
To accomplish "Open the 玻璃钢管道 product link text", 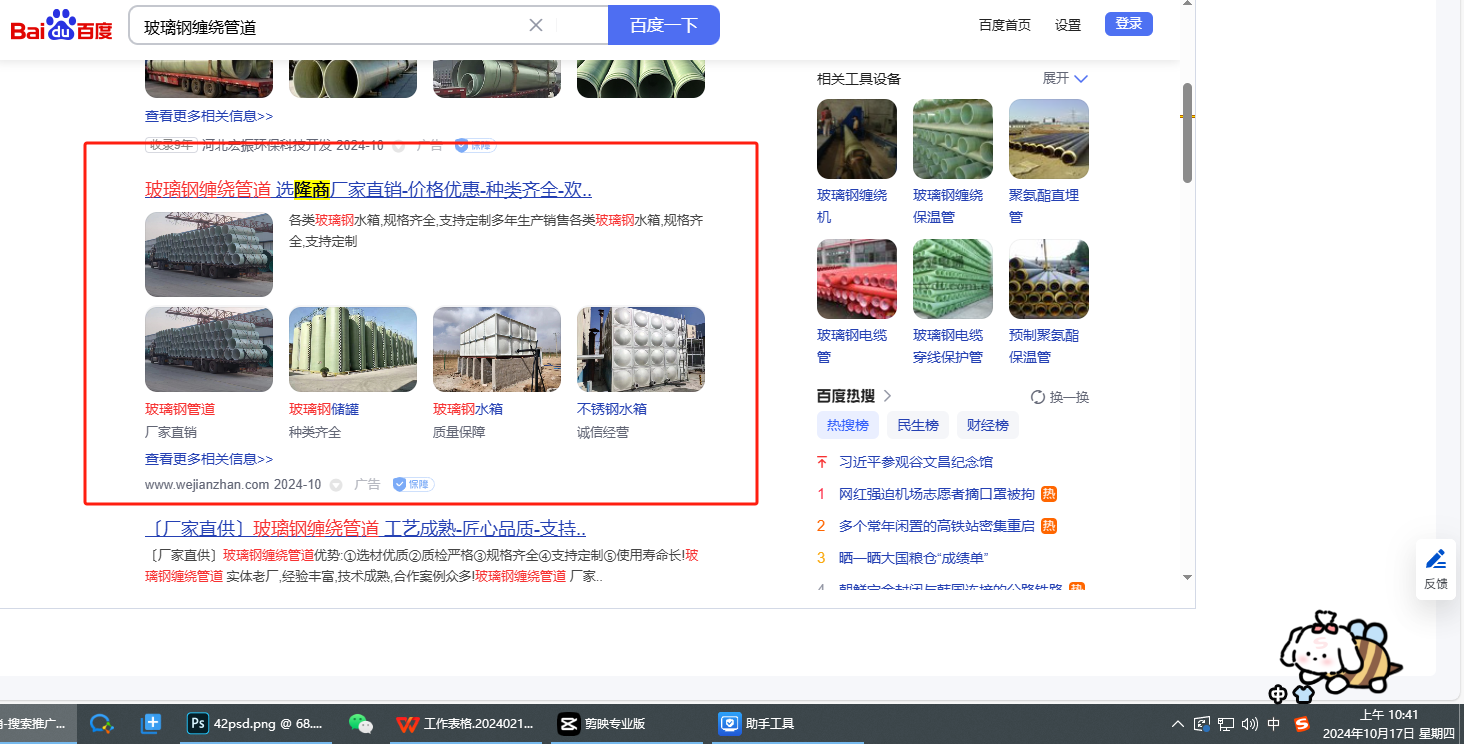I will tap(180, 409).
